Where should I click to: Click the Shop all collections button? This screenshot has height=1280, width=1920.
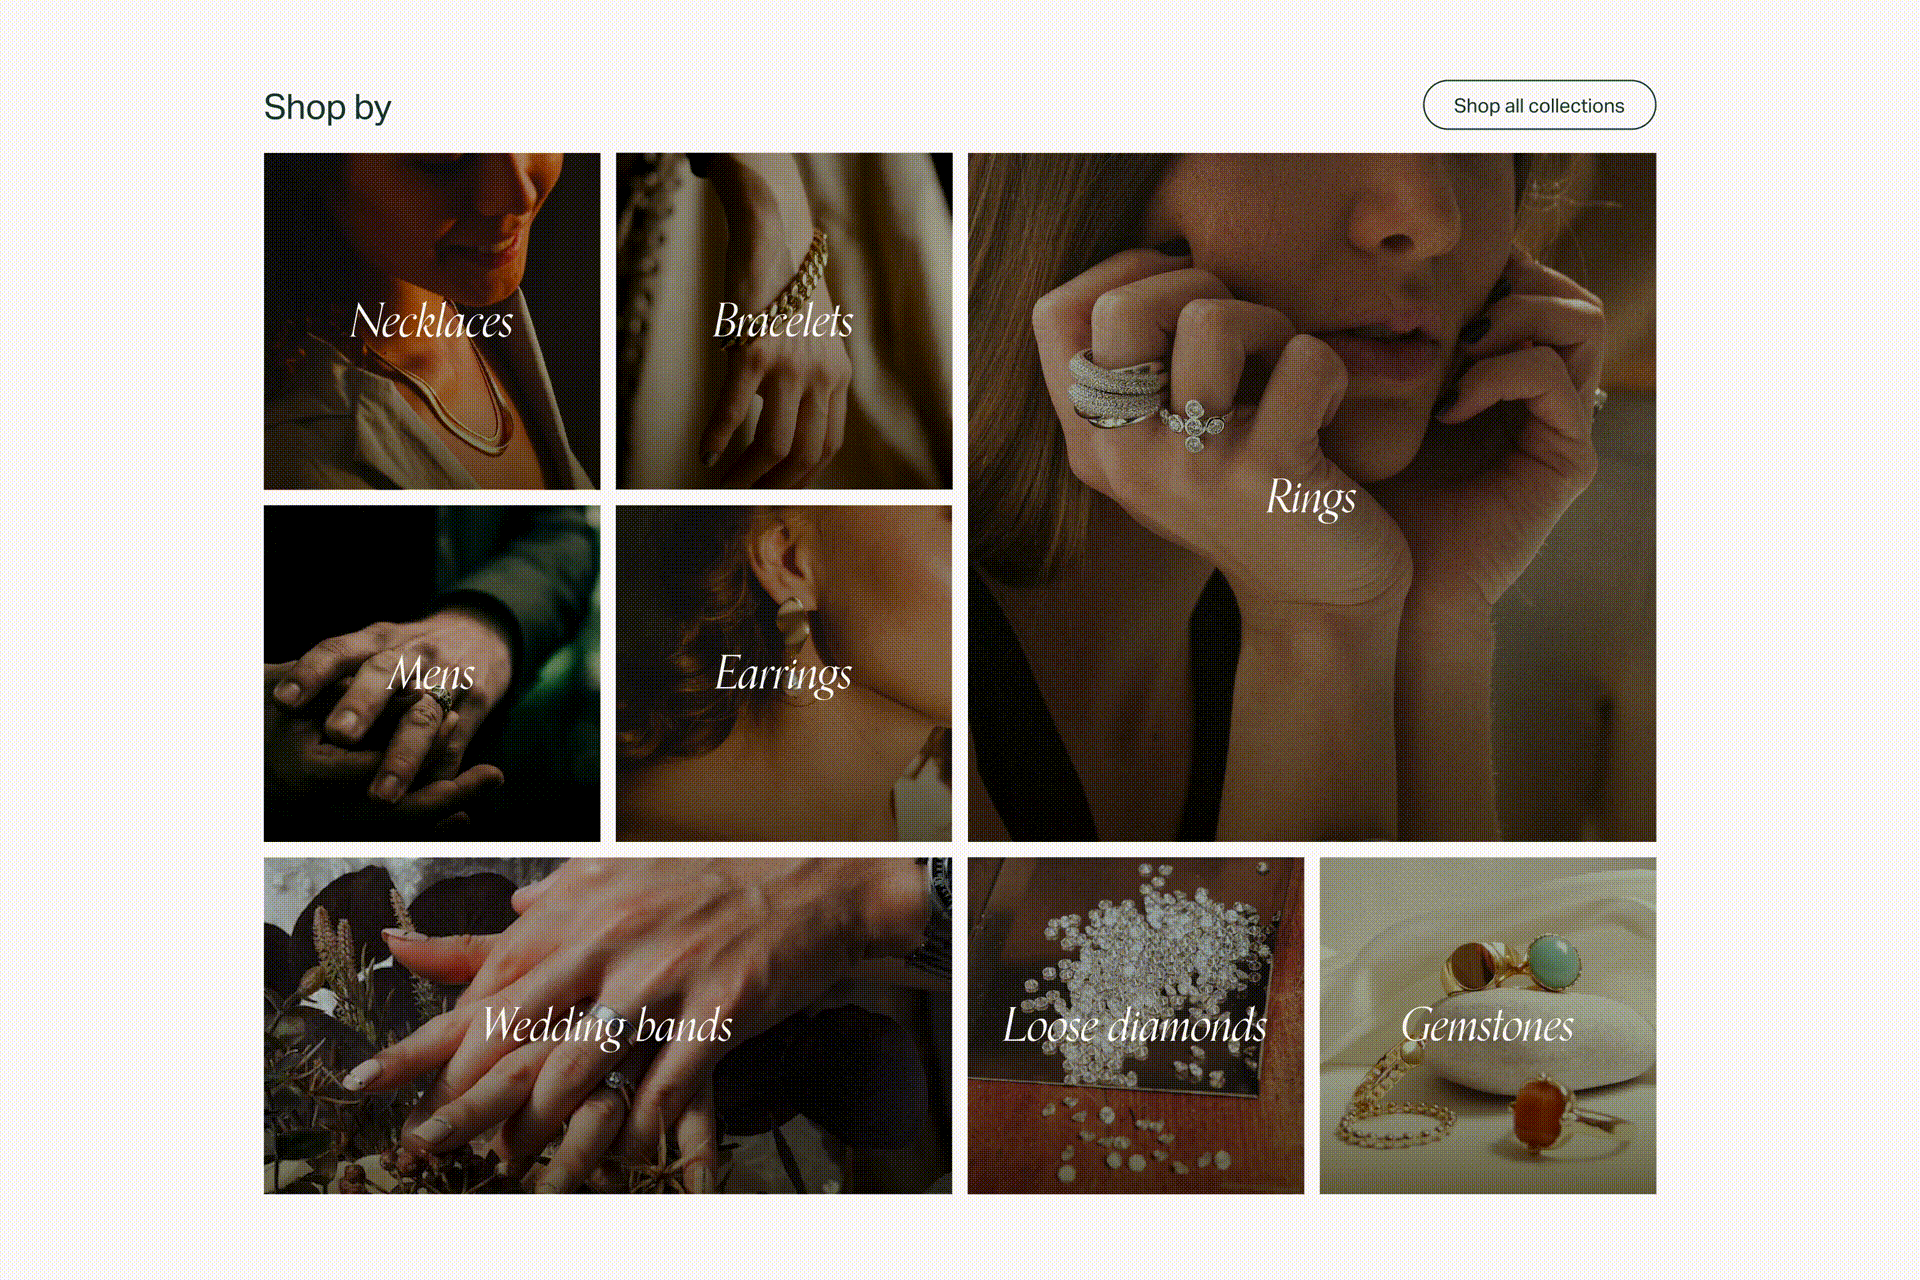point(1539,105)
